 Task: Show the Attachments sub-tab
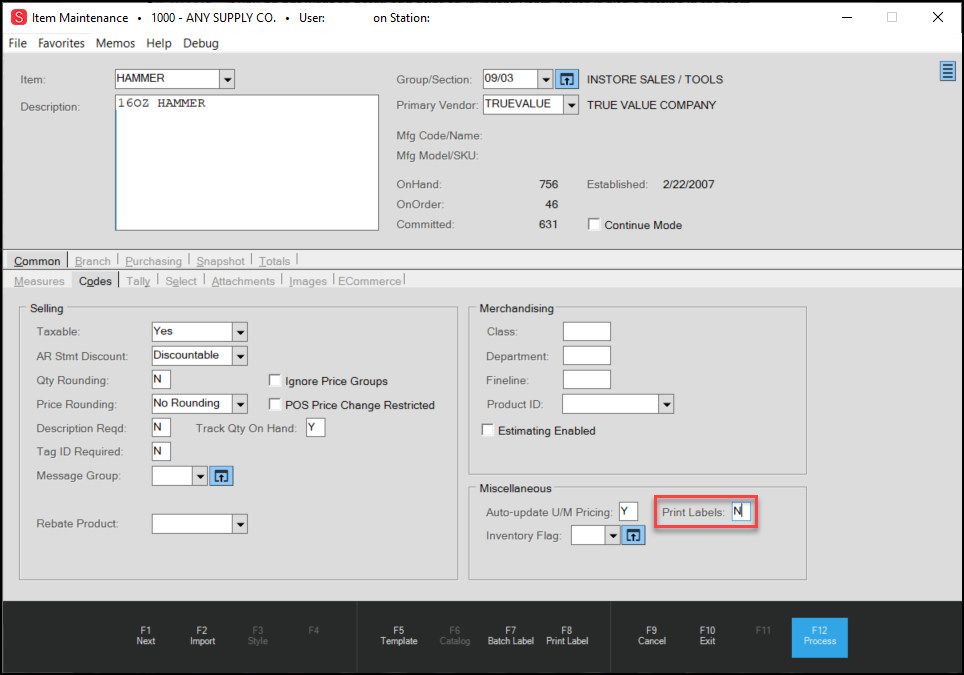243,281
